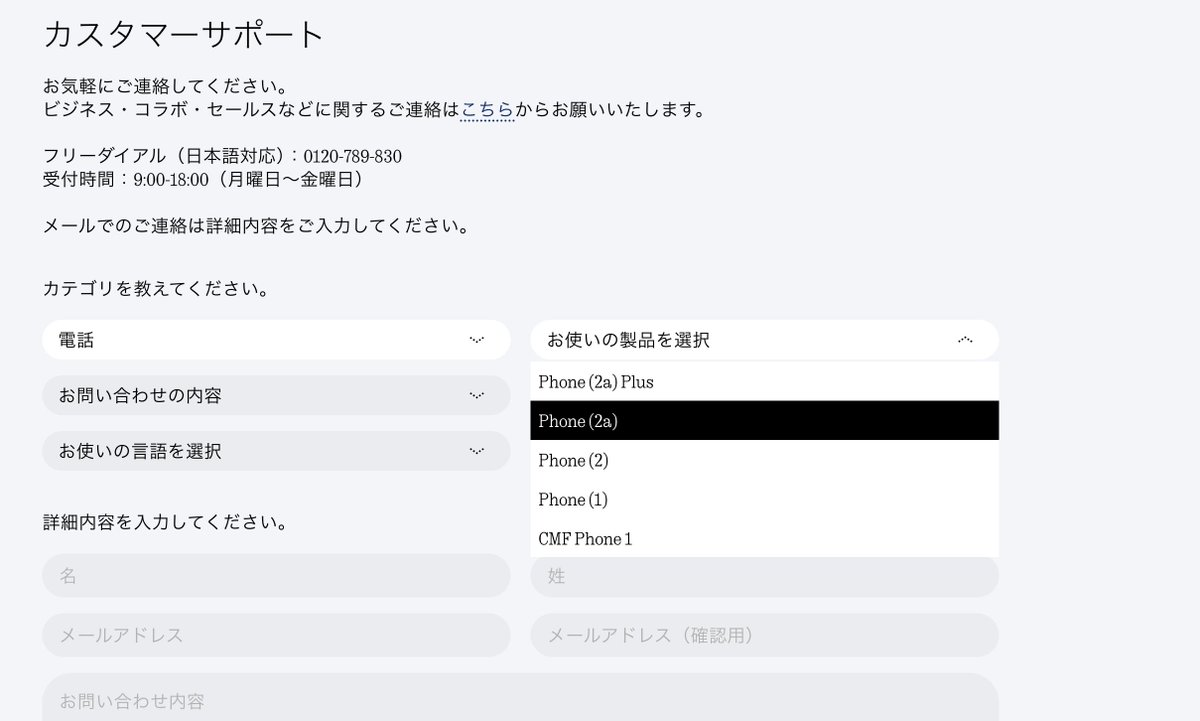
Task: Focus the 名 first name field
Action: (276, 576)
